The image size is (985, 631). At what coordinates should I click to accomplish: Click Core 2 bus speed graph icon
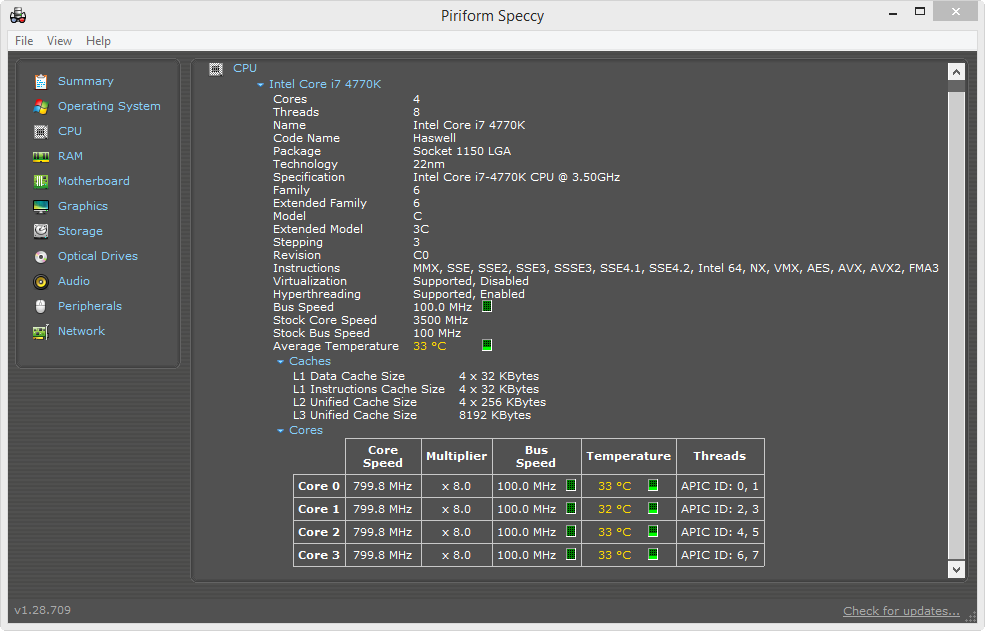point(571,531)
